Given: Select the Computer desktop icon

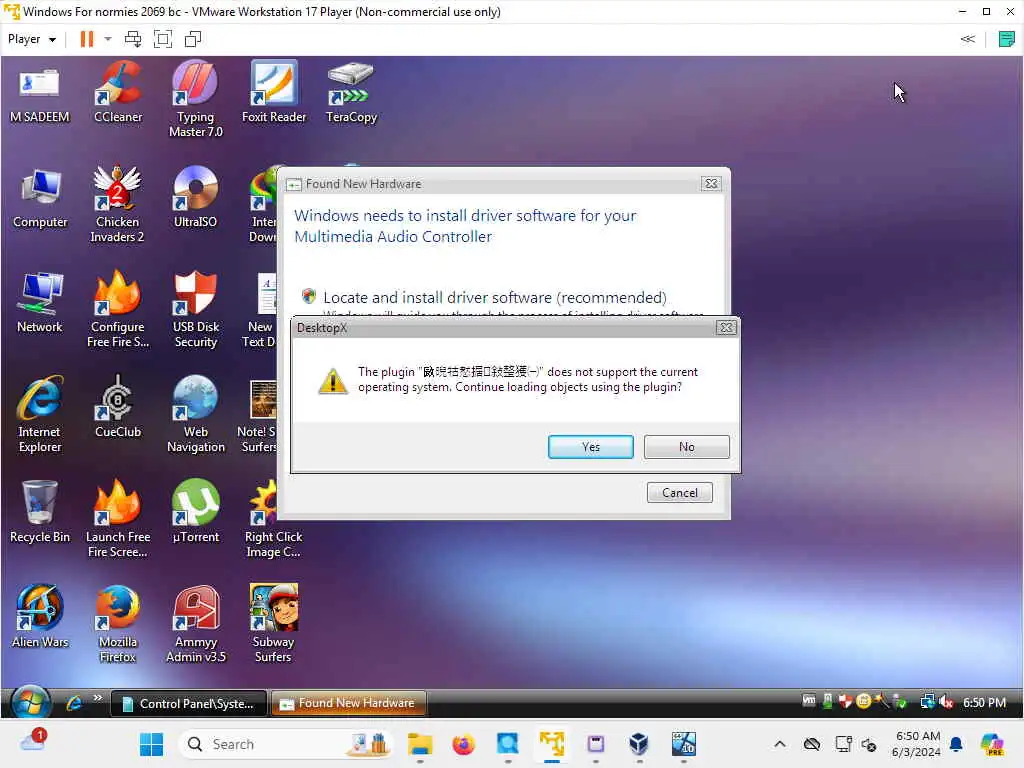Looking at the screenshot, I should point(40,199).
